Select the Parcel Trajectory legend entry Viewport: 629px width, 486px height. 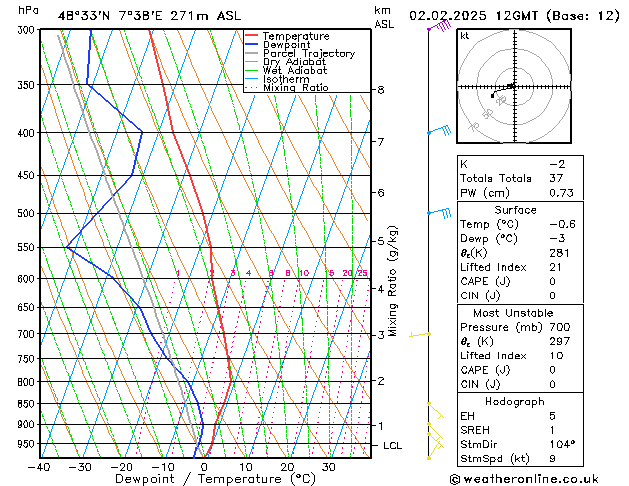pyautogui.click(x=308, y=54)
